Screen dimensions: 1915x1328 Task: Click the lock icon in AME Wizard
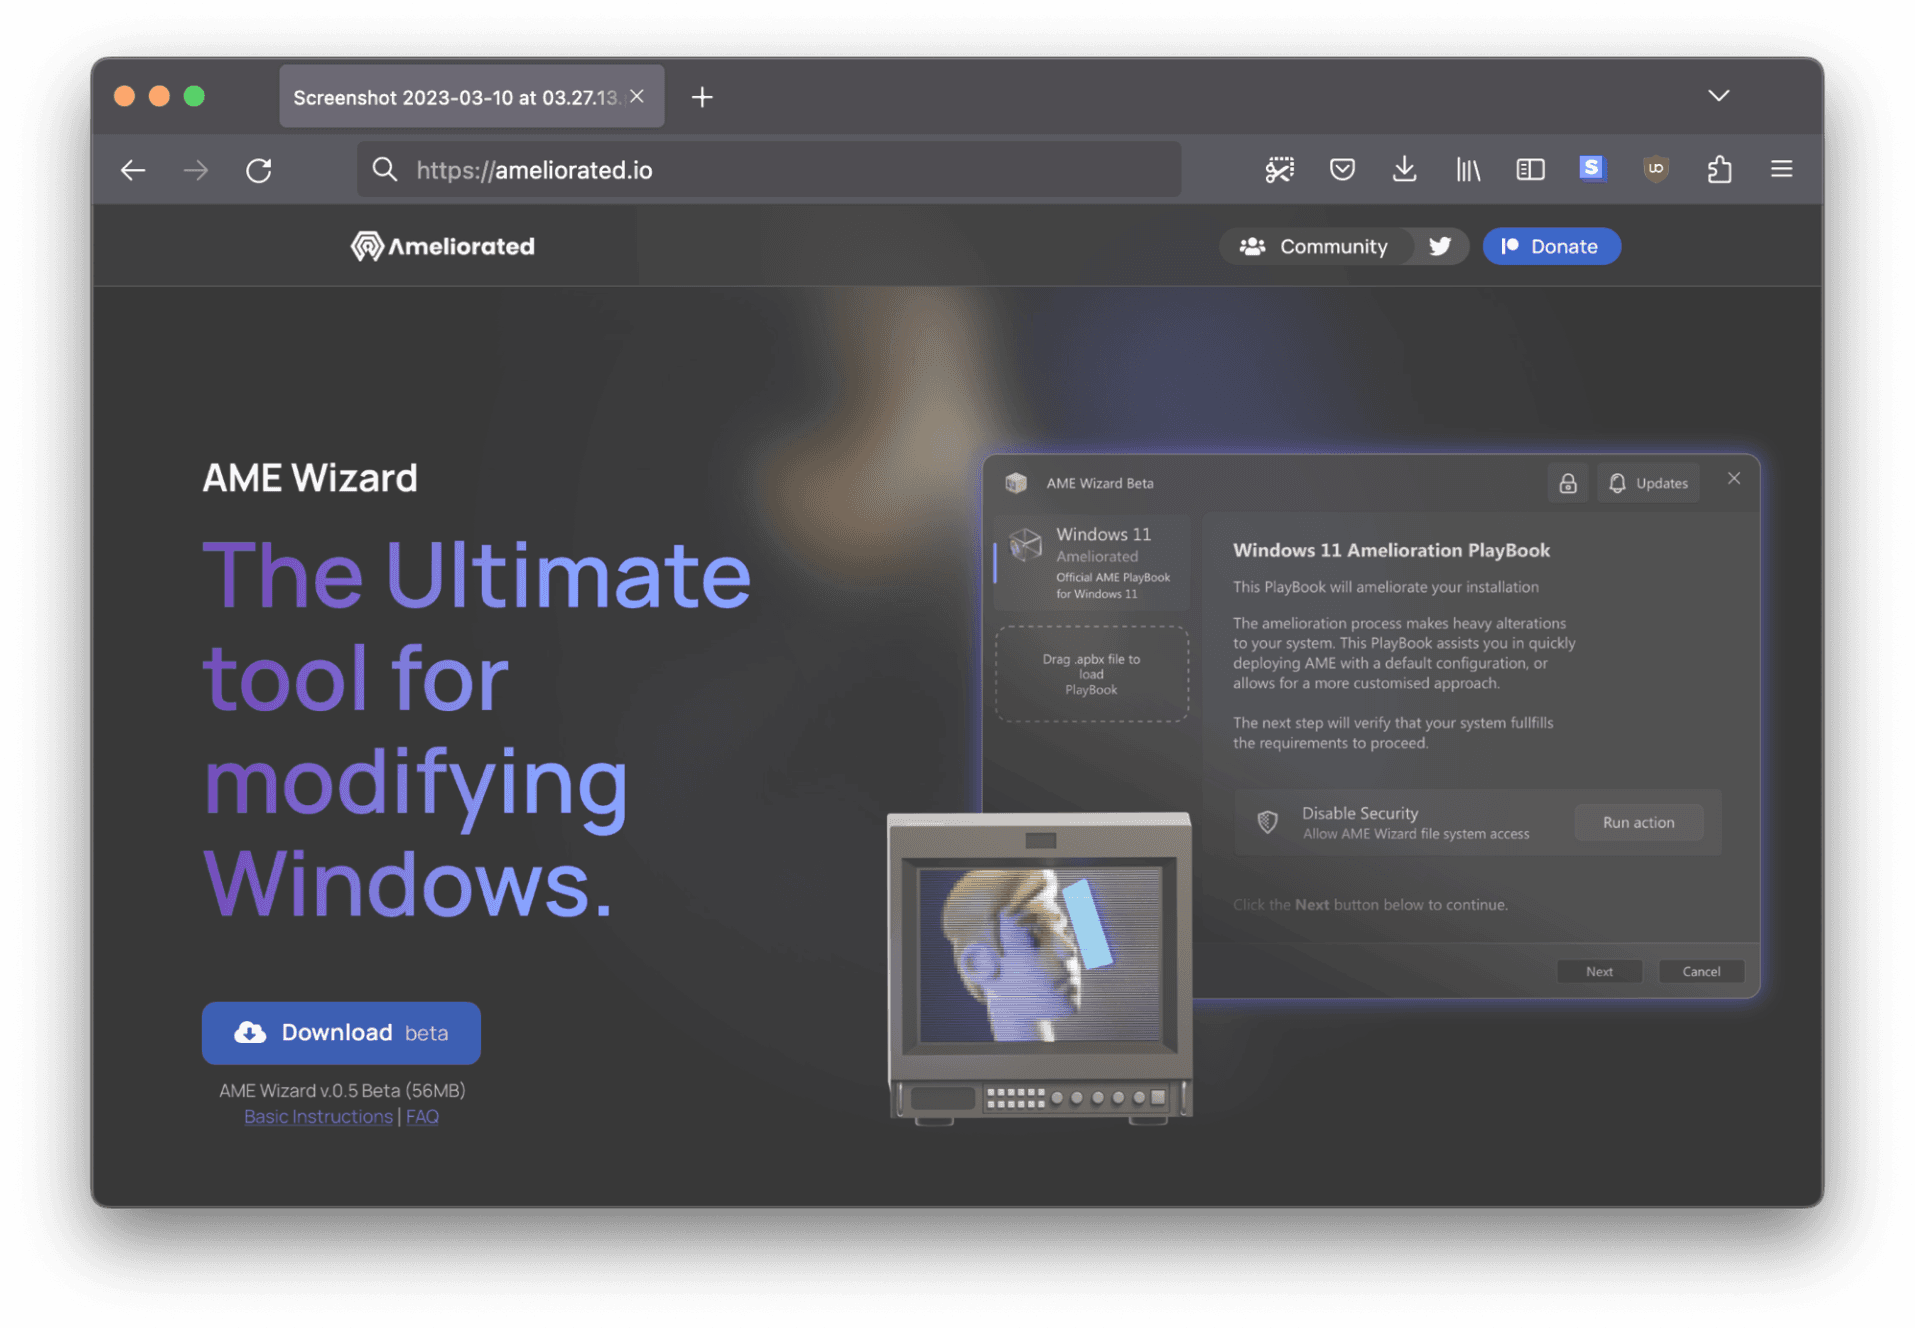[1567, 483]
